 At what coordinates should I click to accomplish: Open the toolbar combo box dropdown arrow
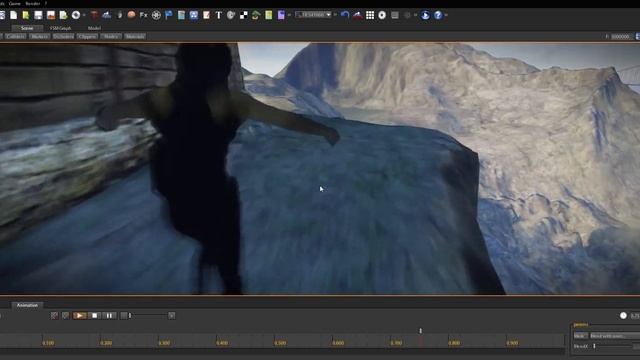[x=329, y=15]
